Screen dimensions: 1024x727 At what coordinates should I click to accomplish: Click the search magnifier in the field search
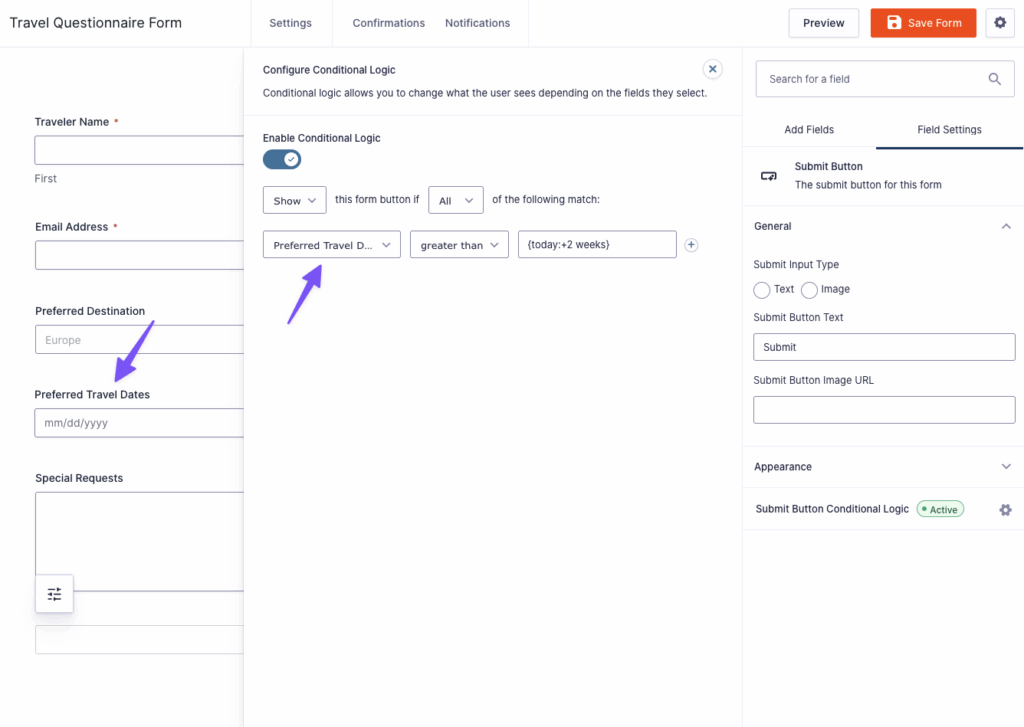(x=994, y=78)
